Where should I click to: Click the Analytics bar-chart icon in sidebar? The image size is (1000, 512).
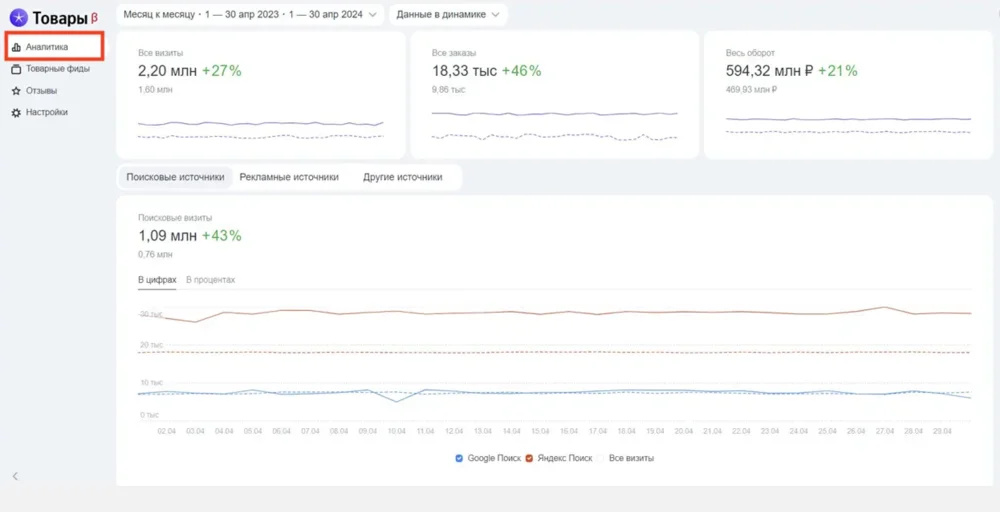tap(16, 47)
